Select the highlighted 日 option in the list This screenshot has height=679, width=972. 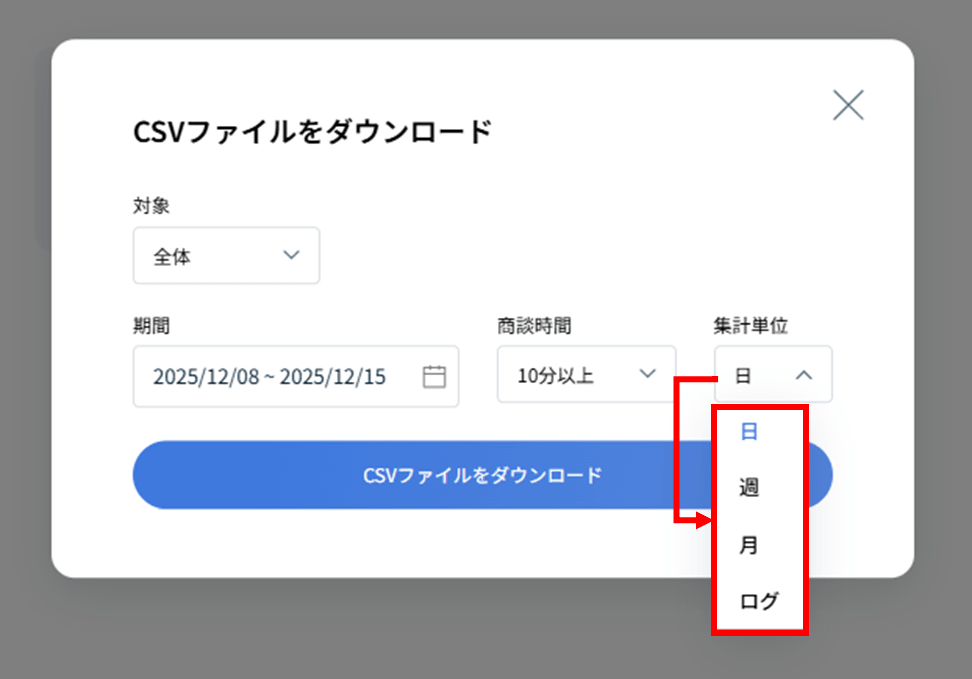pyautogui.click(x=748, y=432)
